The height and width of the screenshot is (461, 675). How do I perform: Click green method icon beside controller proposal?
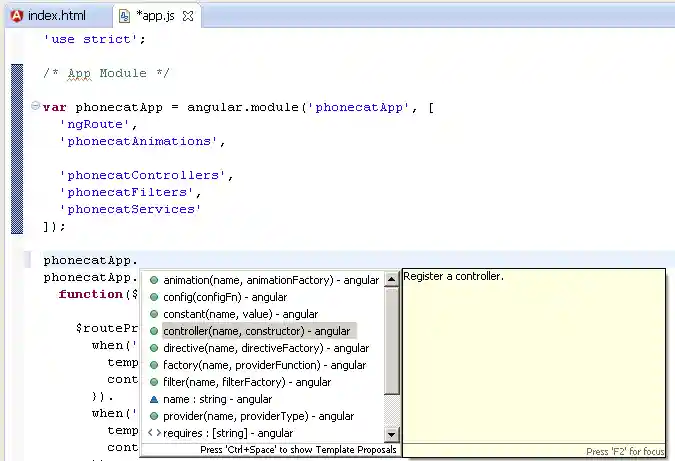click(154, 331)
